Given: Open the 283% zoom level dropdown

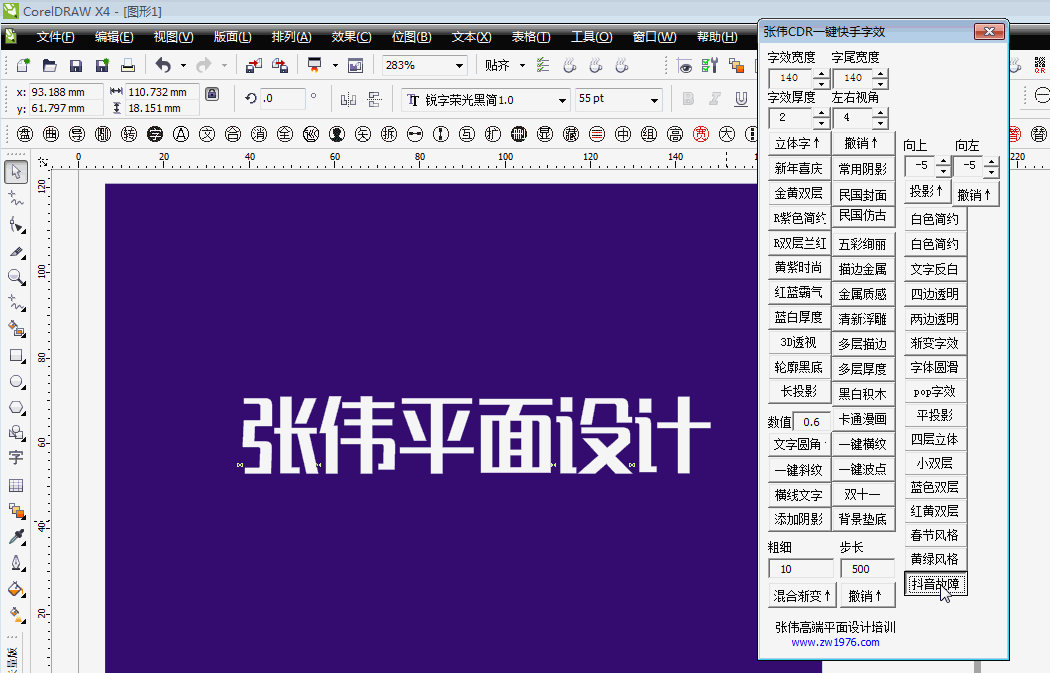Looking at the screenshot, I should click(x=459, y=64).
